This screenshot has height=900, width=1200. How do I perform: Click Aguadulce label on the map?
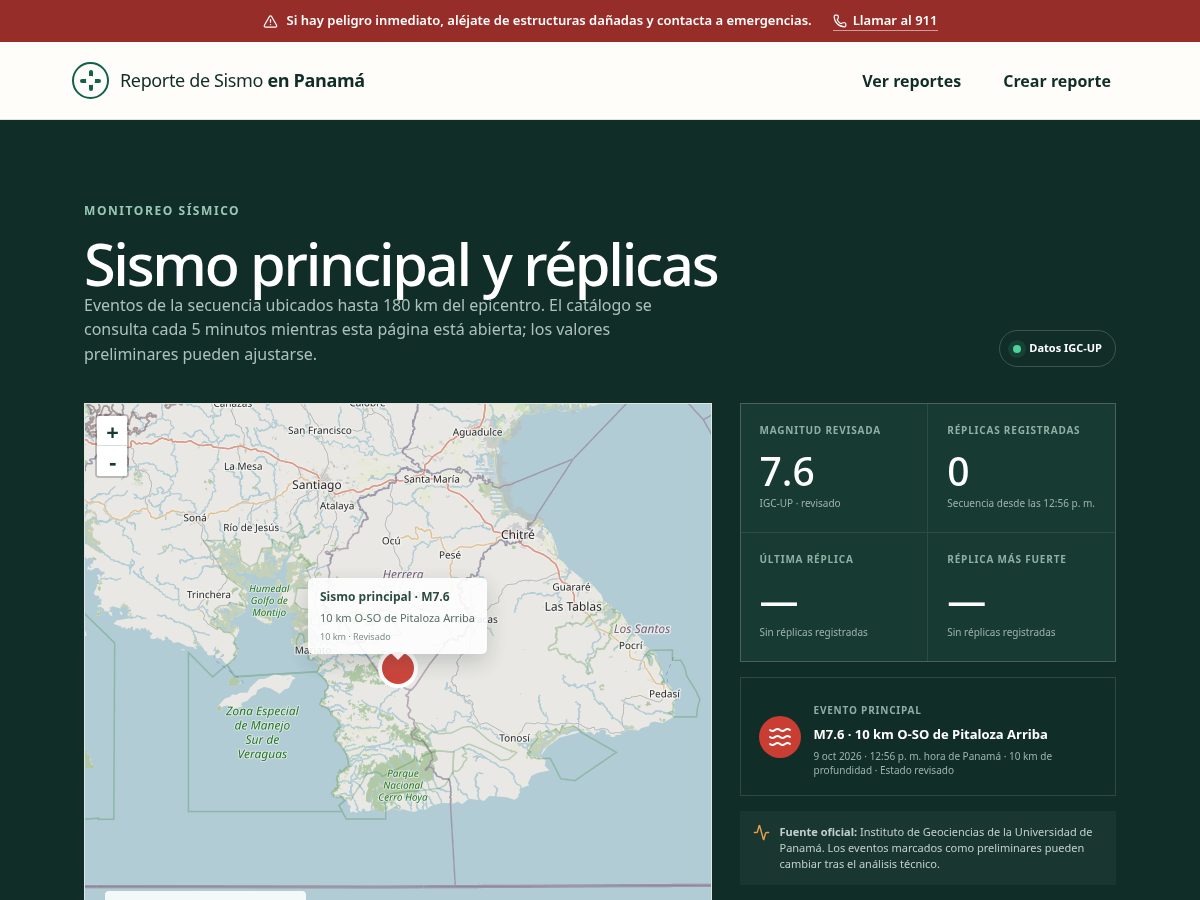click(x=477, y=432)
